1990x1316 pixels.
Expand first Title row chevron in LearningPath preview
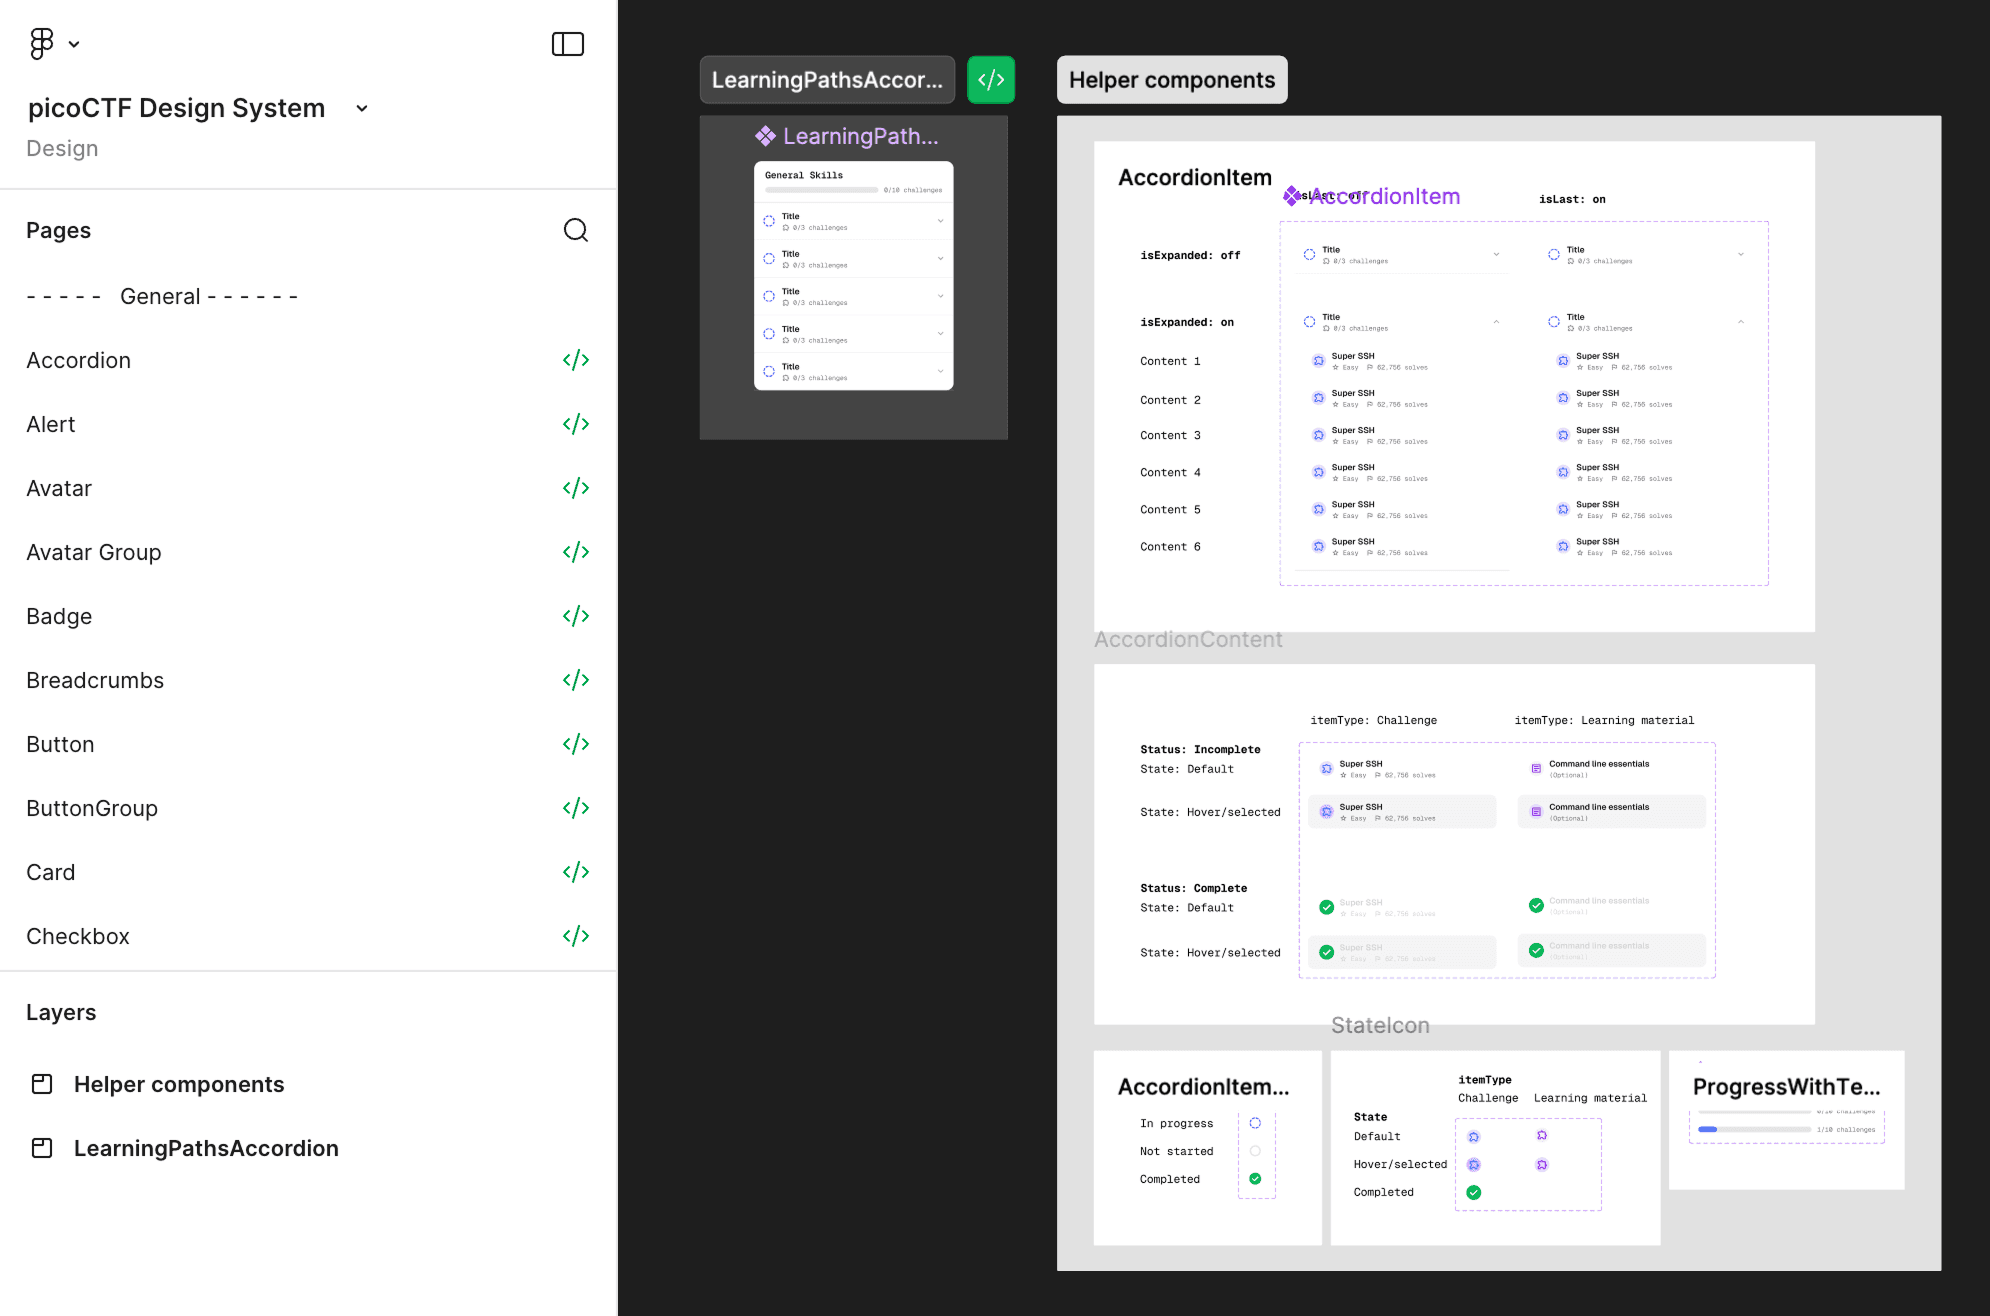click(940, 221)
